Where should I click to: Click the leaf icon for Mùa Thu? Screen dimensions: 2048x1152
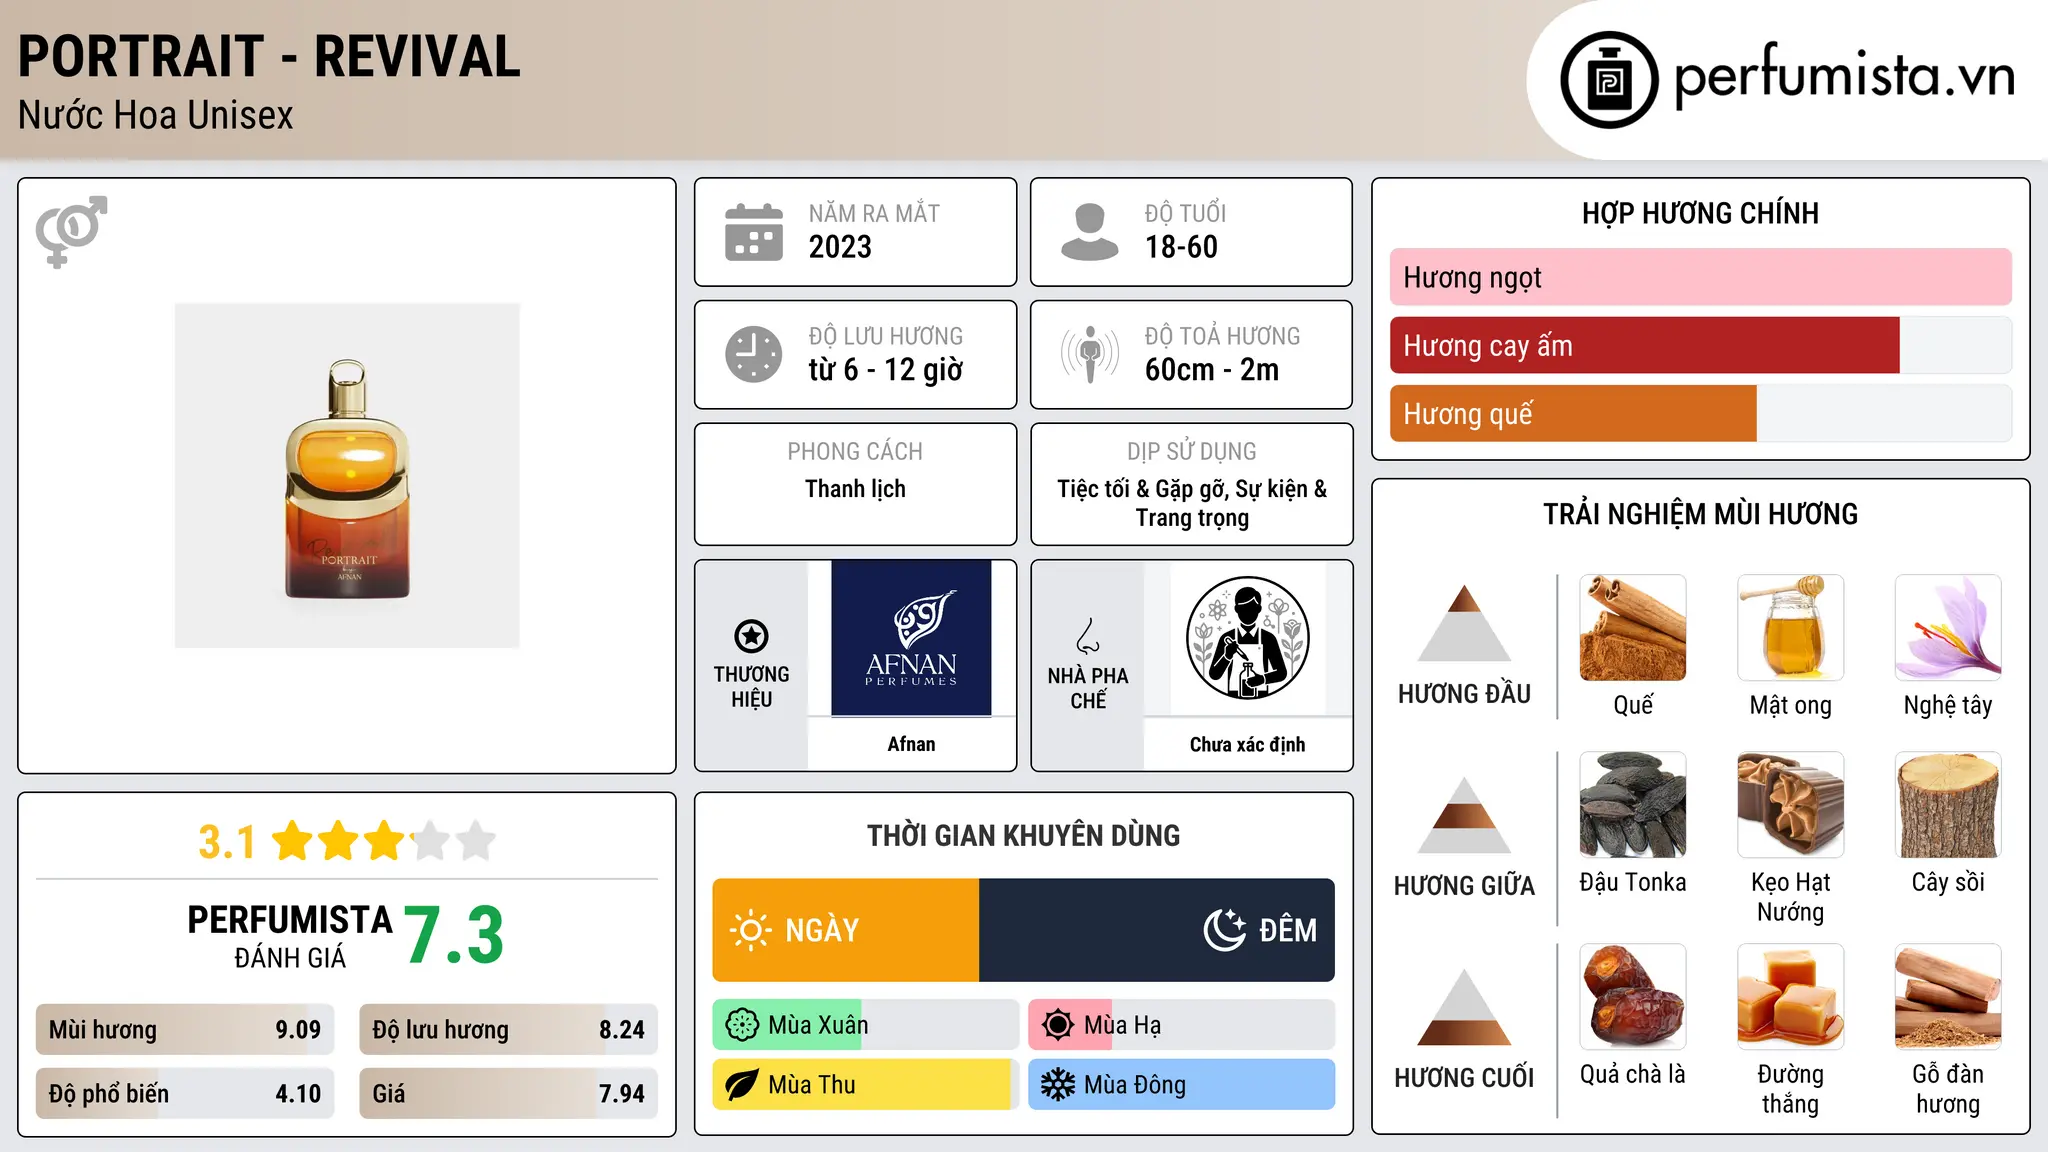[742, 1085]
